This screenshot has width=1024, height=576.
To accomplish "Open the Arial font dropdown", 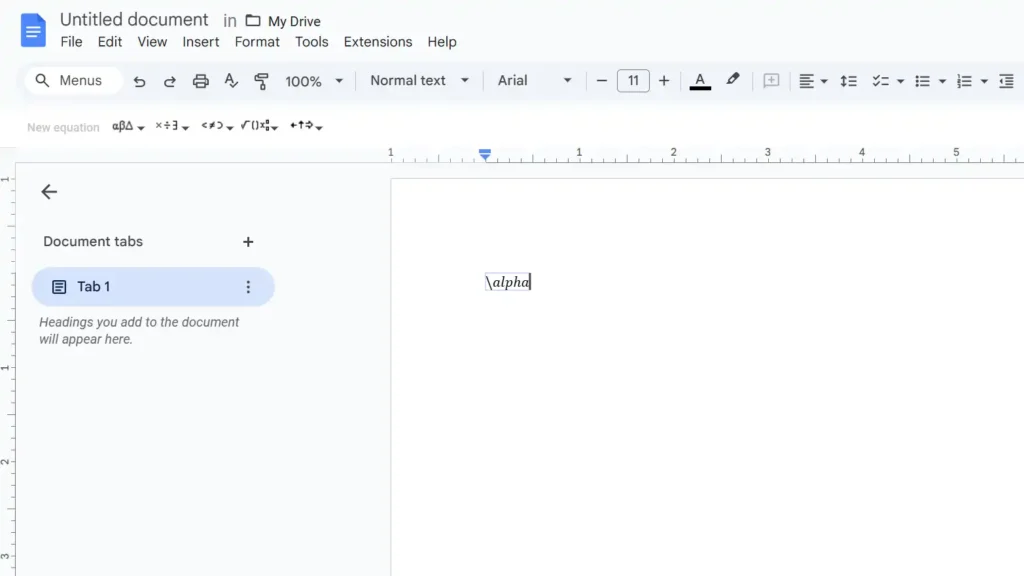I will (534, 80).
